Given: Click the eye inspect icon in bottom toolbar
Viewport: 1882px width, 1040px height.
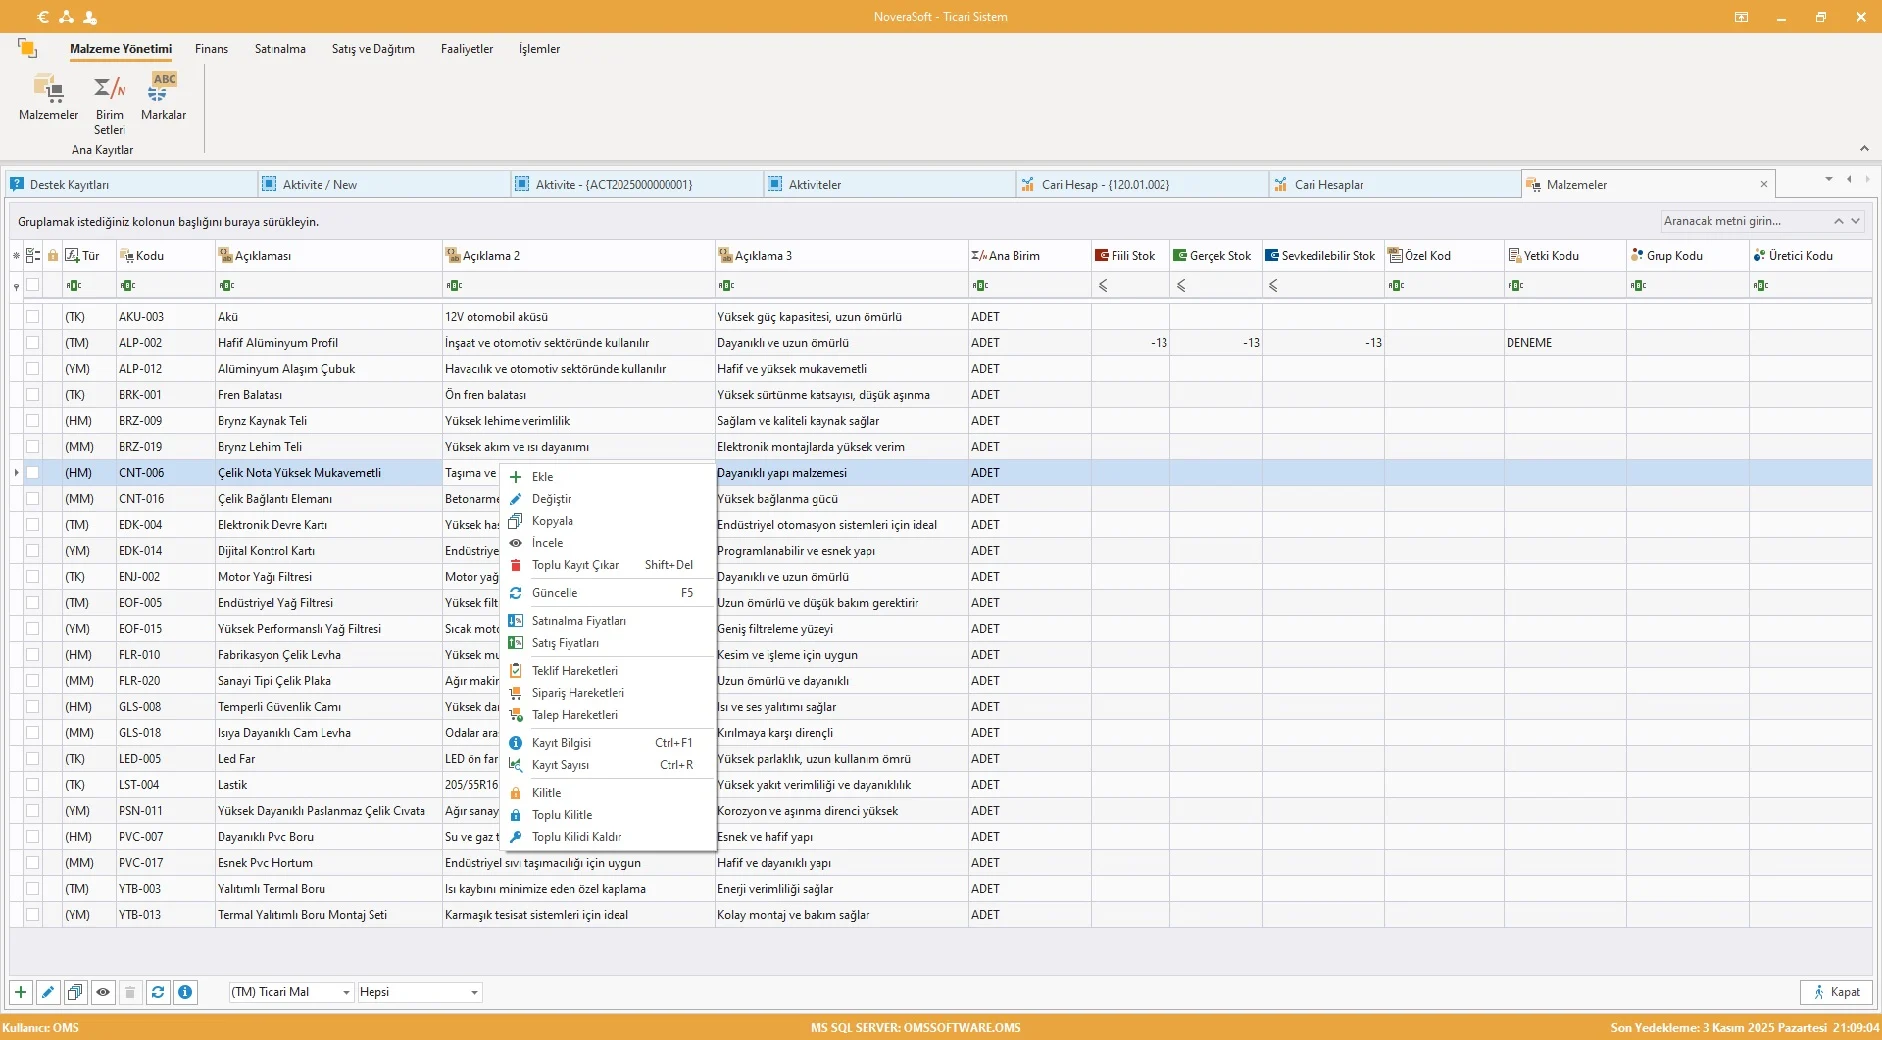Looking at the screenshot, I should click(x=103, y=992).
